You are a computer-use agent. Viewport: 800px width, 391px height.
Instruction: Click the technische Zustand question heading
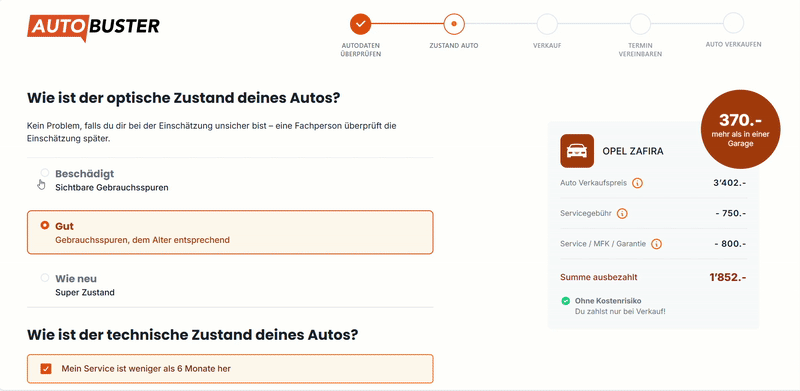pos(192,335)
